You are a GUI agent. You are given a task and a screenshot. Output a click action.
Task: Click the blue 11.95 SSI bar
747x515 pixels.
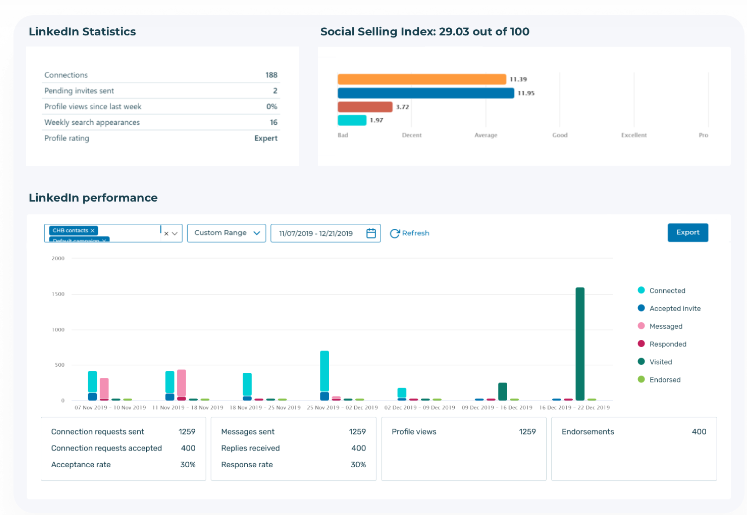tap(426, 93)
